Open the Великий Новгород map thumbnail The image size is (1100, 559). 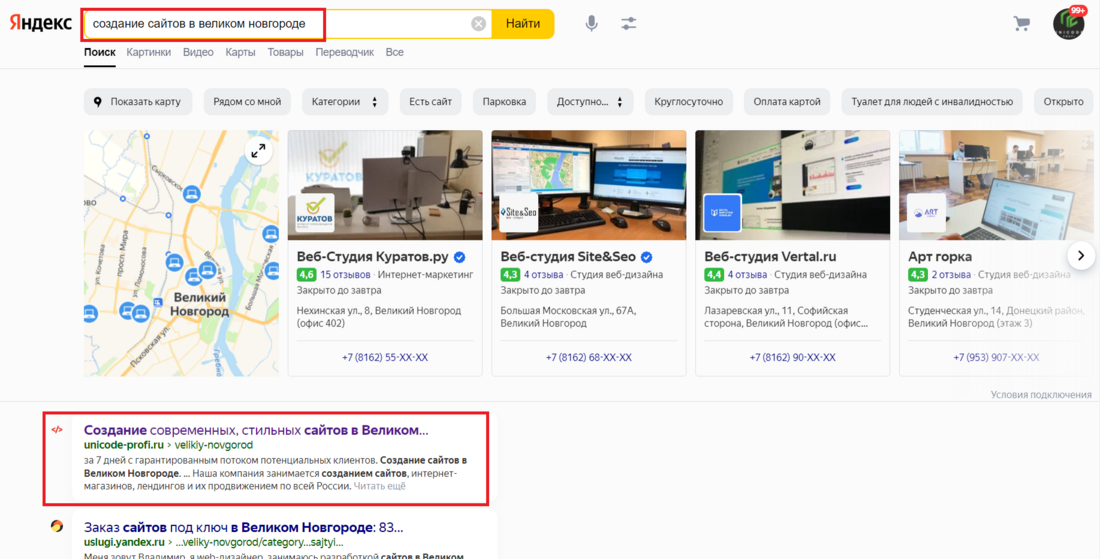pos(181,253)
